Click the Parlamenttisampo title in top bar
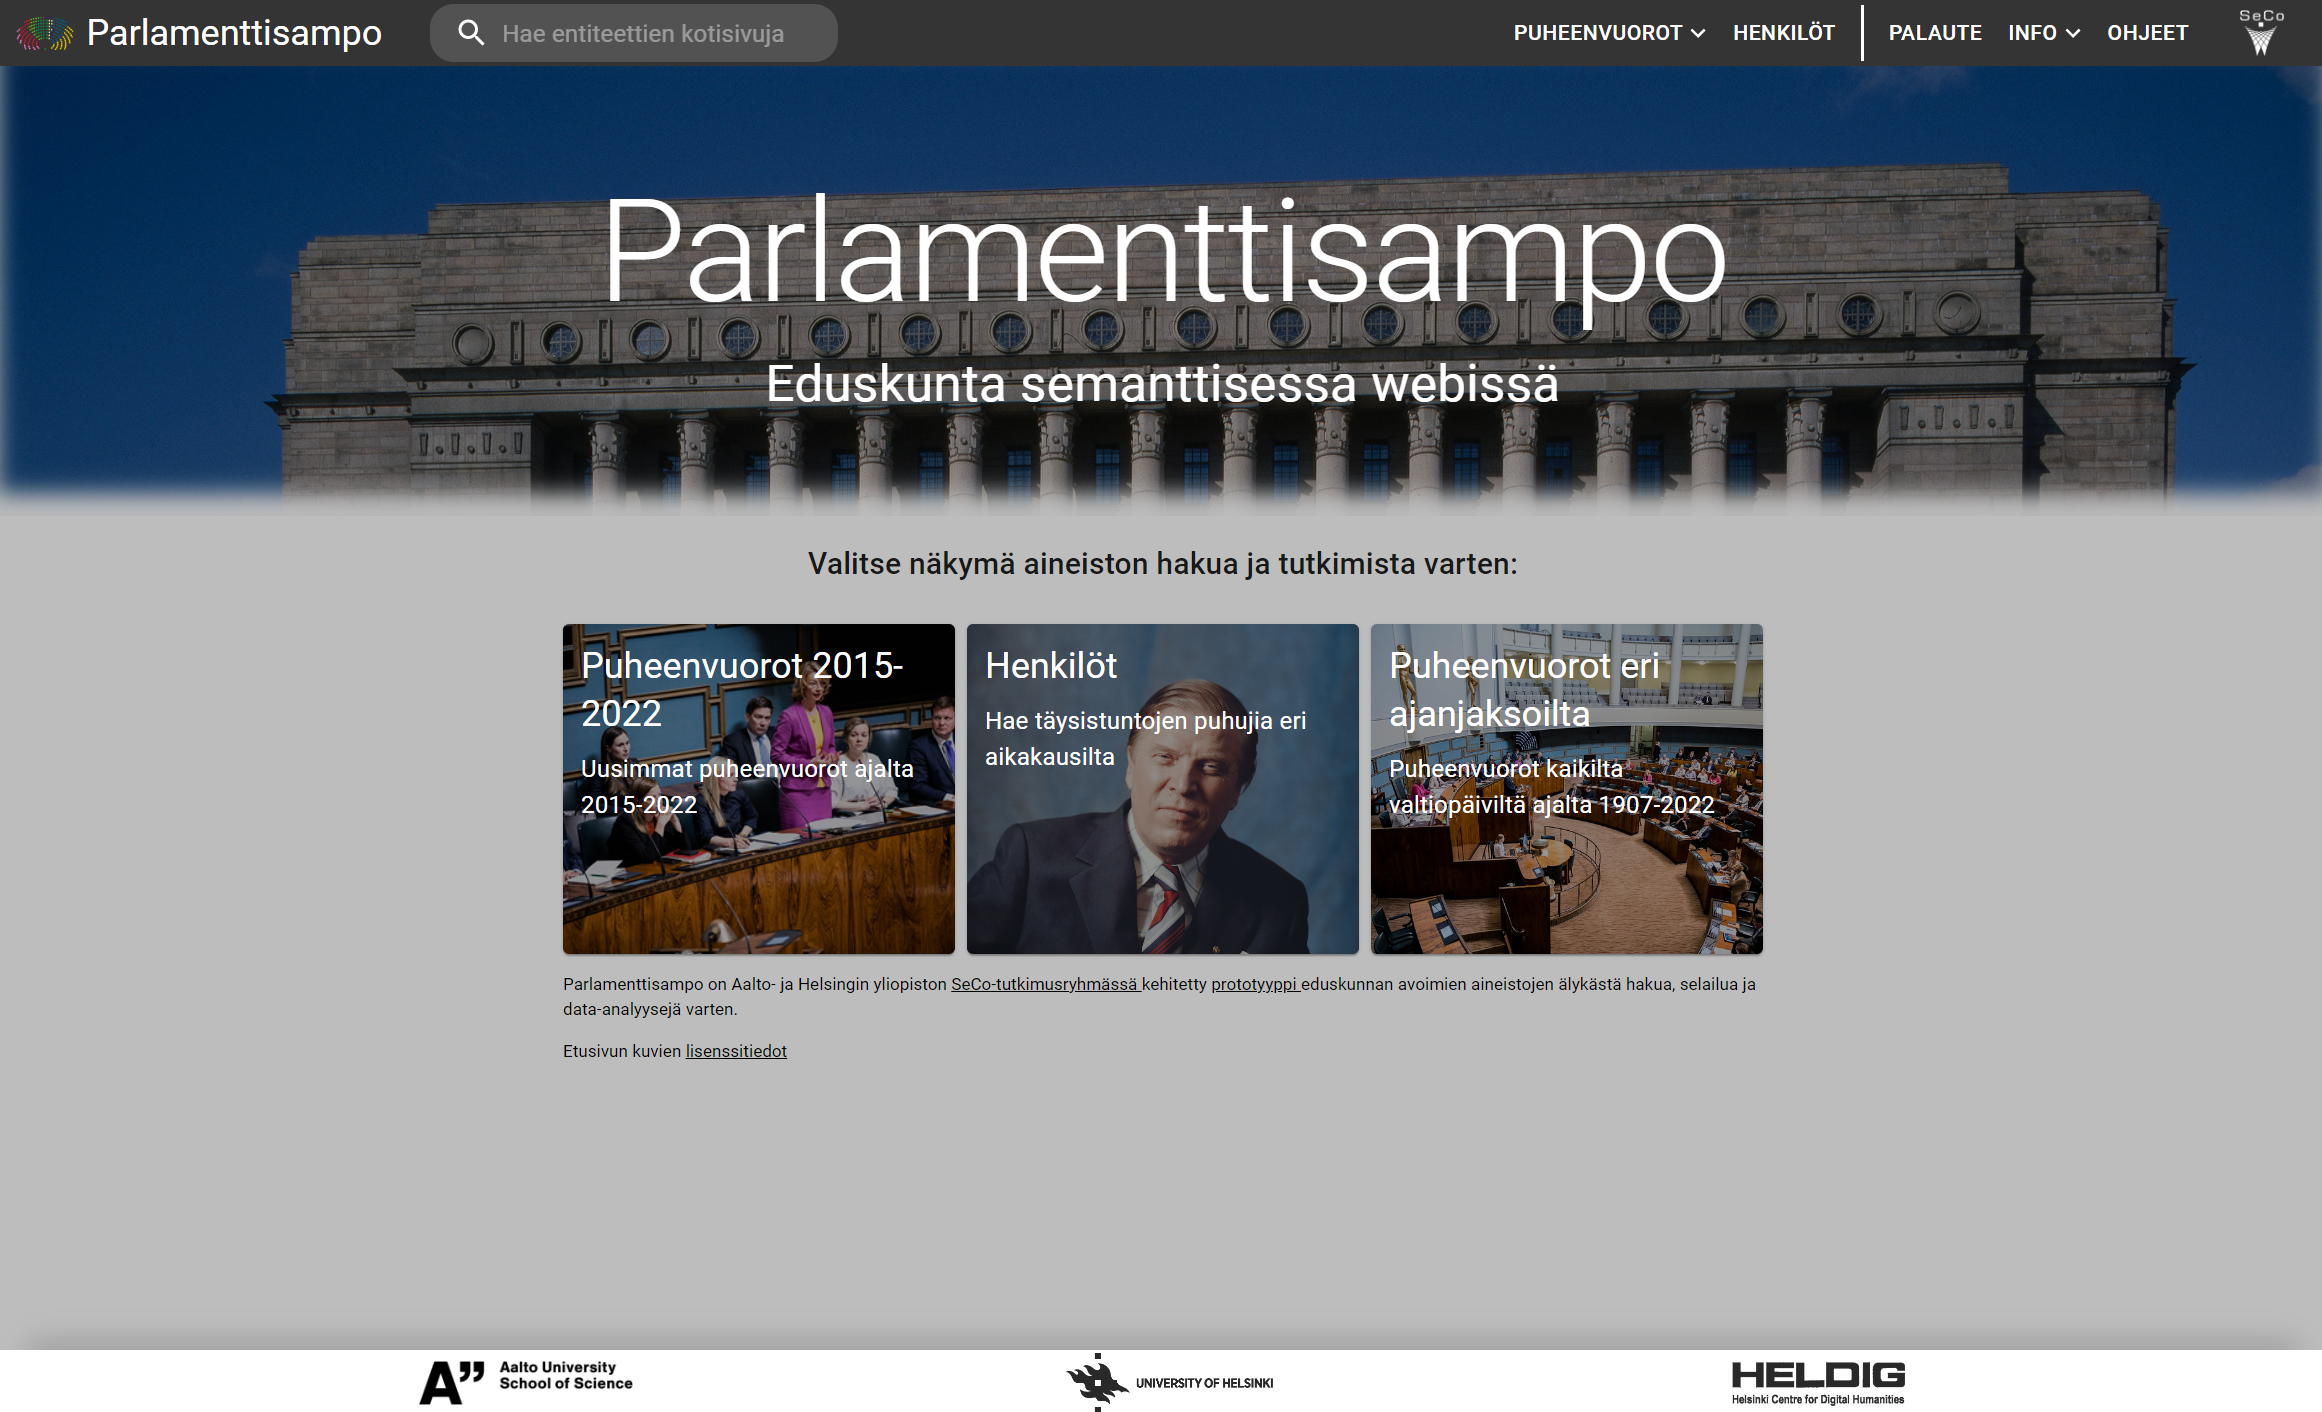The height and width of the screenshot is (1412, 2322). pos(234,33)
